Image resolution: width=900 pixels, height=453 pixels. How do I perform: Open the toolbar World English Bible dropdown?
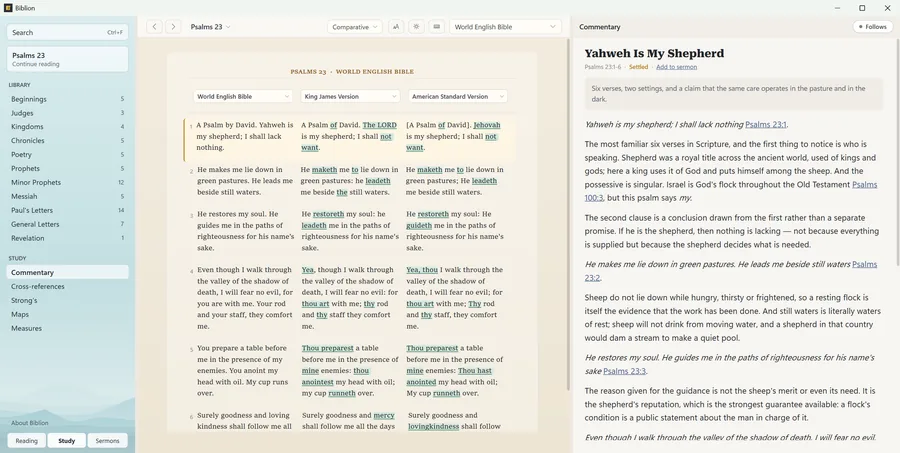(x=505, y=26)
